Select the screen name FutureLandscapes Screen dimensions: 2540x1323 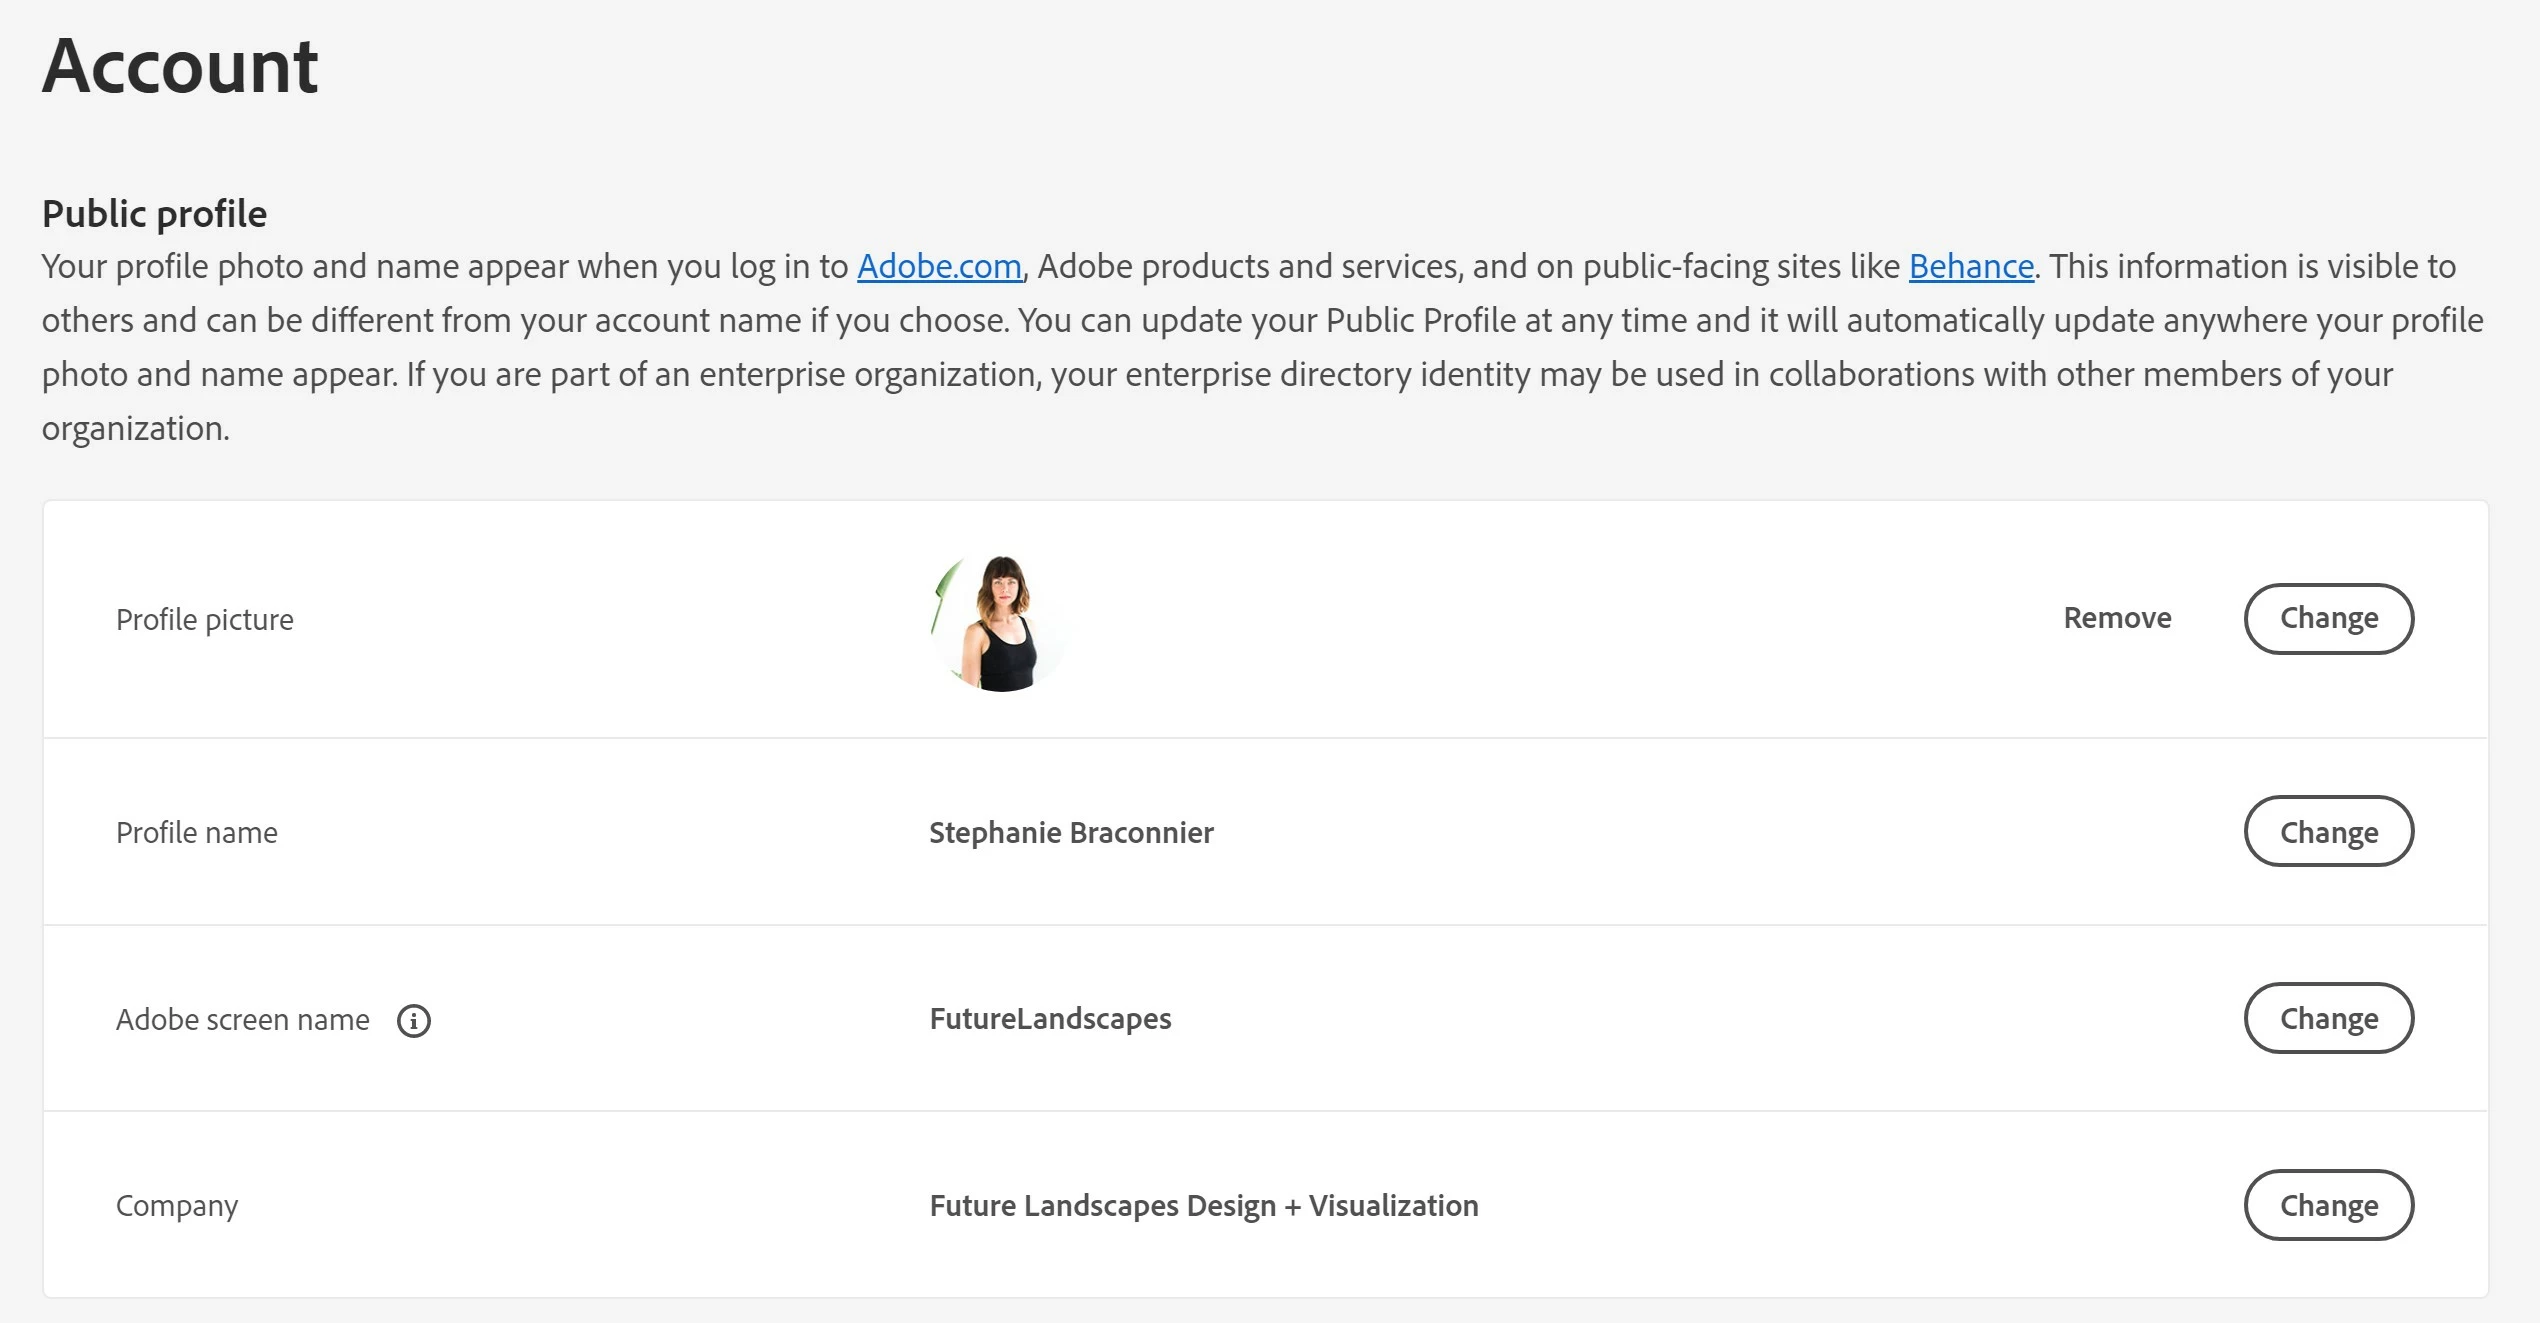click(x=1050, y=1018)
